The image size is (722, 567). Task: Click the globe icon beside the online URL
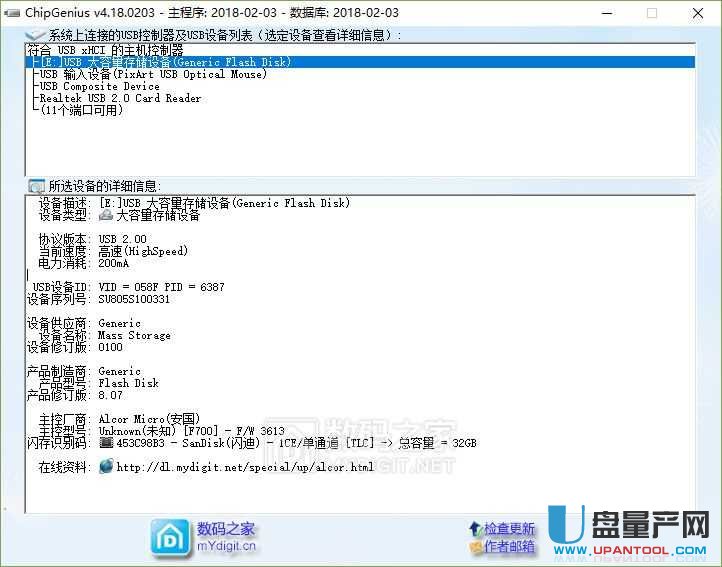[x=106, y=467]
